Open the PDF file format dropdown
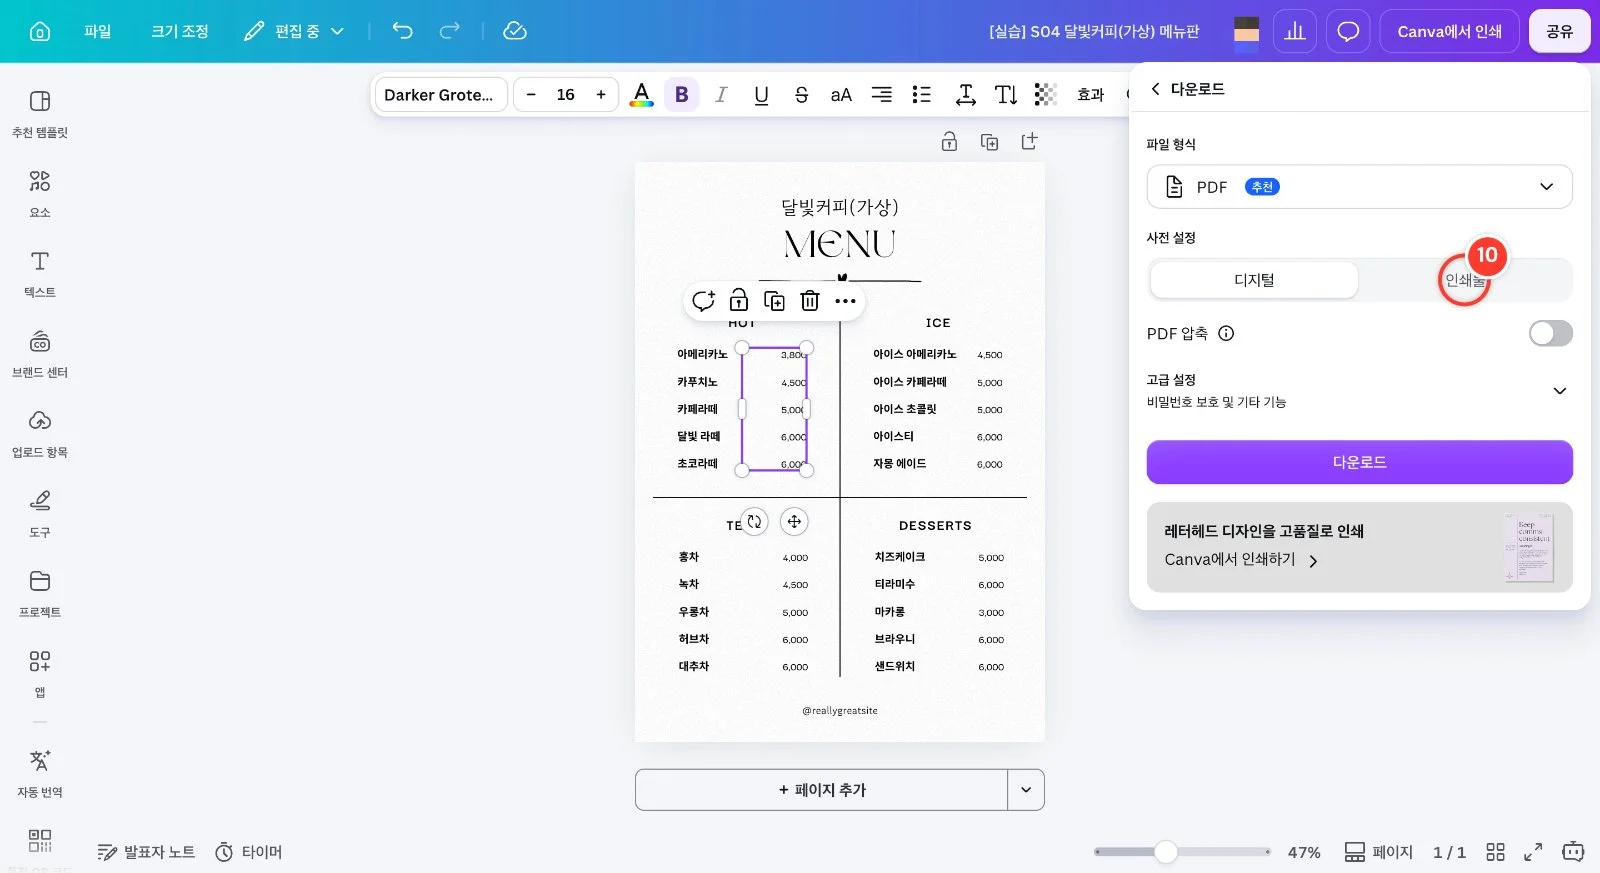The height and width of the screenshot is (873, 1600). point(1359,187)
